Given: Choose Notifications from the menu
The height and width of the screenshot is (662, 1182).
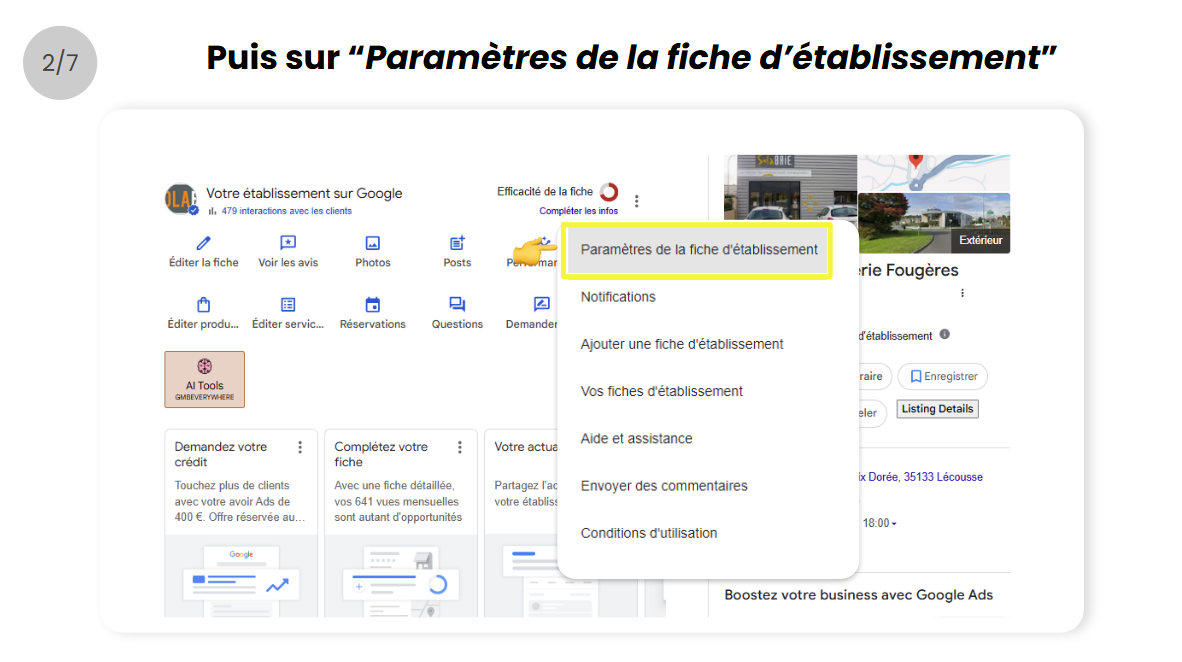Looking at the screenshot, I should click(x=618, y=297).
